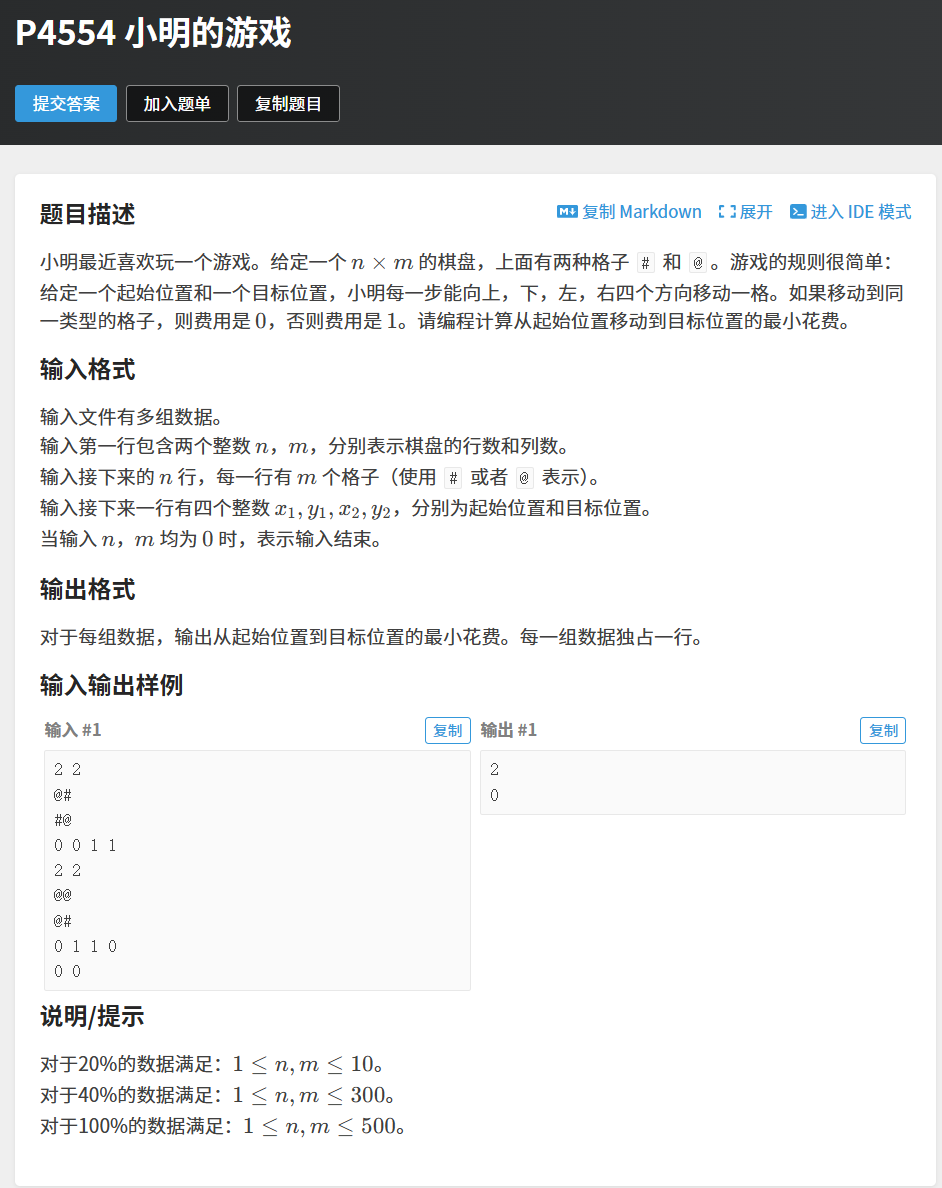Click the constraint line for 40%的数据
Image resolution: width=942 pixels, height=1188 pixels.
tap(218, 1096)
